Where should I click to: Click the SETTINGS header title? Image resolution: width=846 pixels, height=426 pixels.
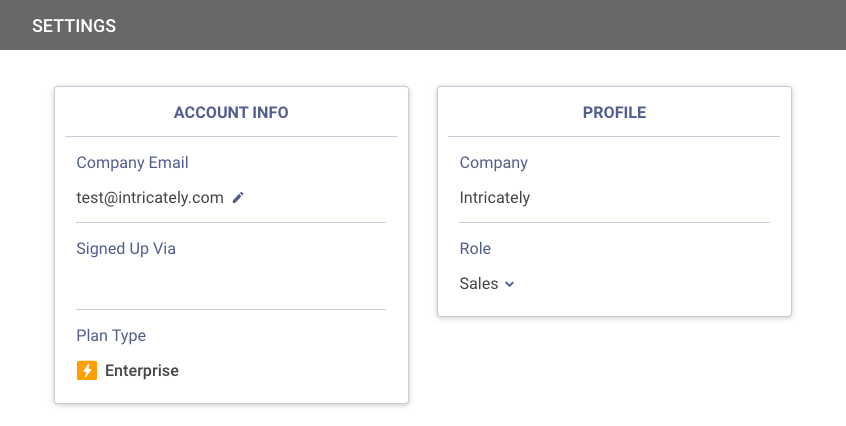click(x=74, y=26)
